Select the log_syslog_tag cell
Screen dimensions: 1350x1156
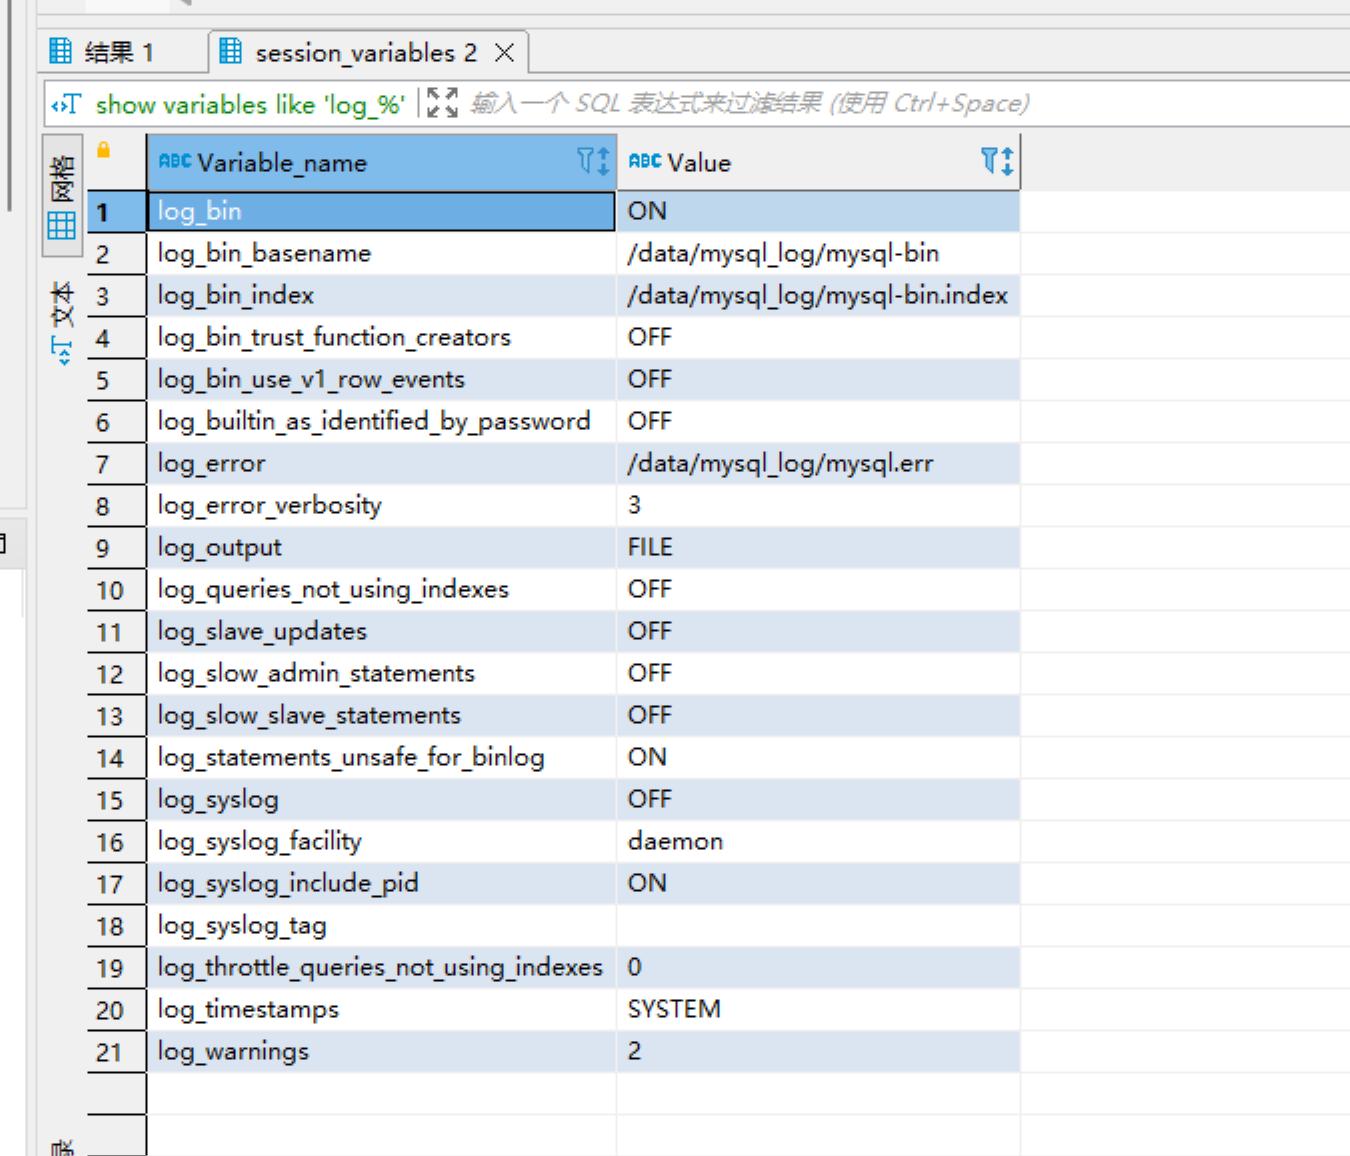point(381,925)
